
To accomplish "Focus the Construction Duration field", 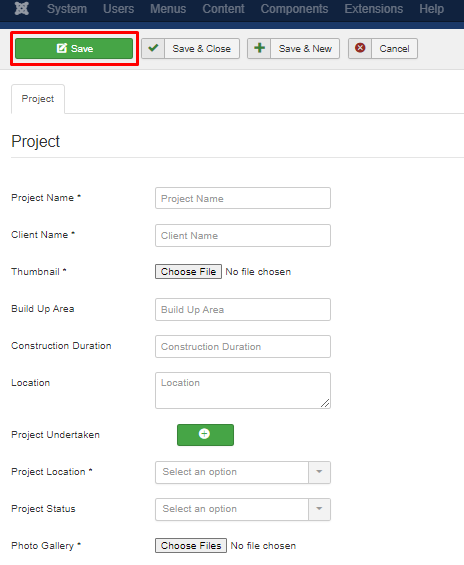I will click(243, 346).
